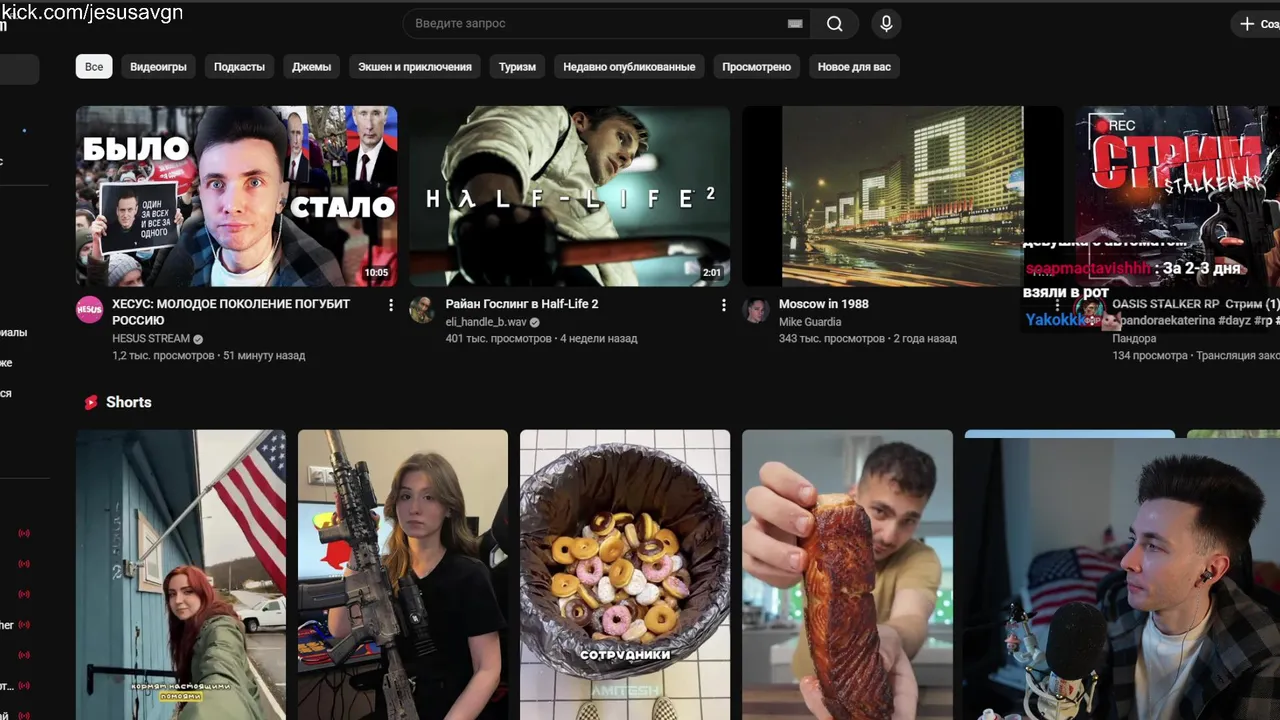Open 'Пандора' channel name
Viewport: 1280px width, 720px height.
(x=1134, y=339)
